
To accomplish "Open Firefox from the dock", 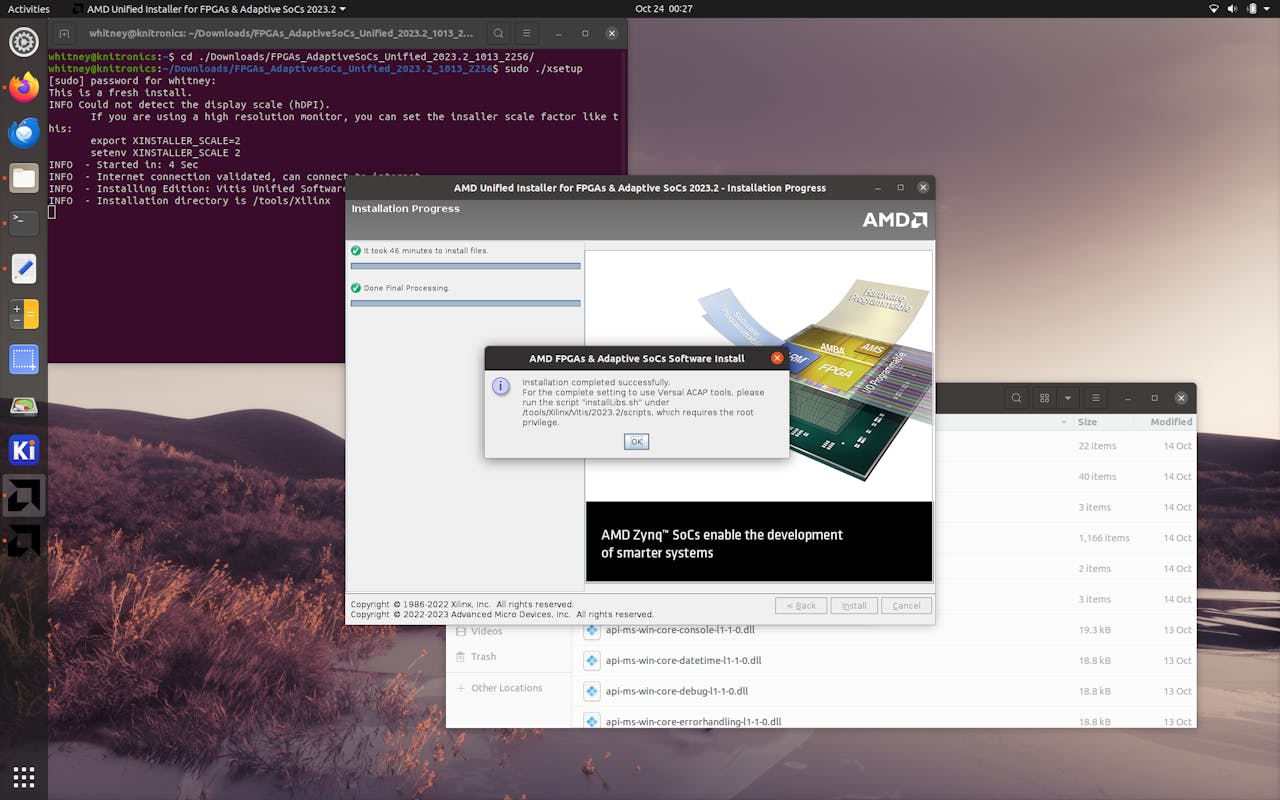I will coord(24,87).
